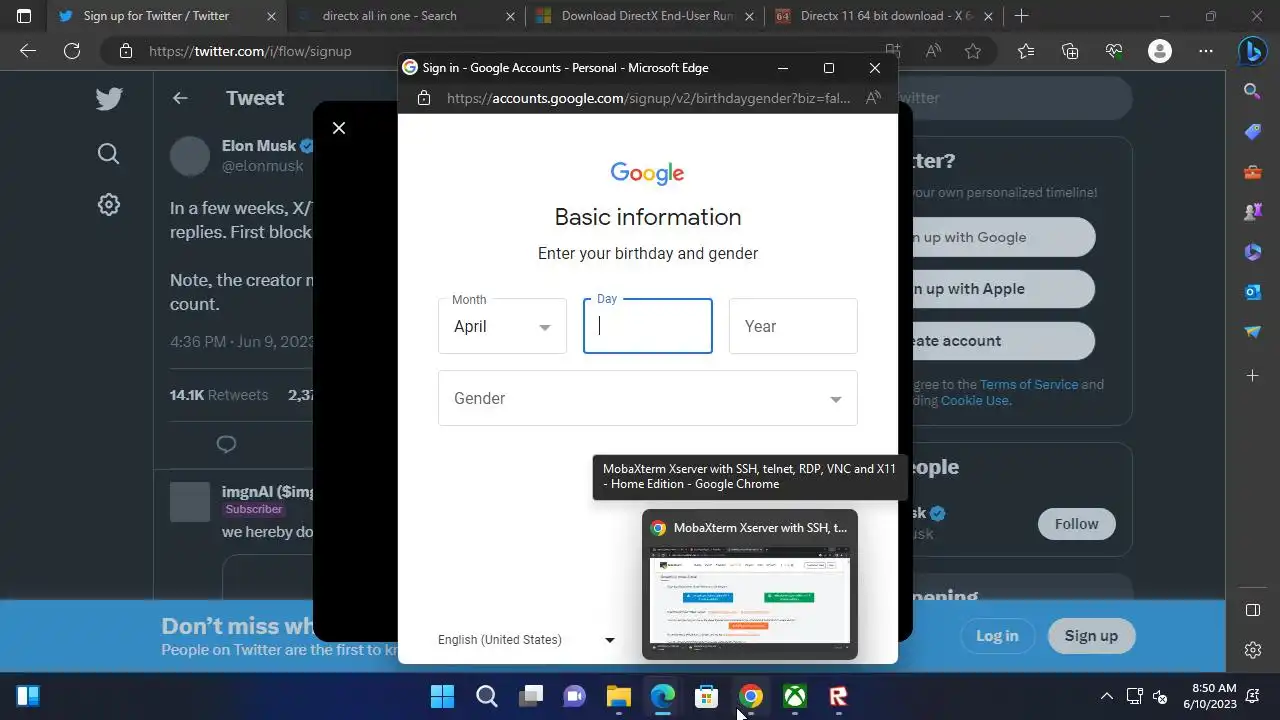Click Elon Musk profile avatar

(190, 156)
